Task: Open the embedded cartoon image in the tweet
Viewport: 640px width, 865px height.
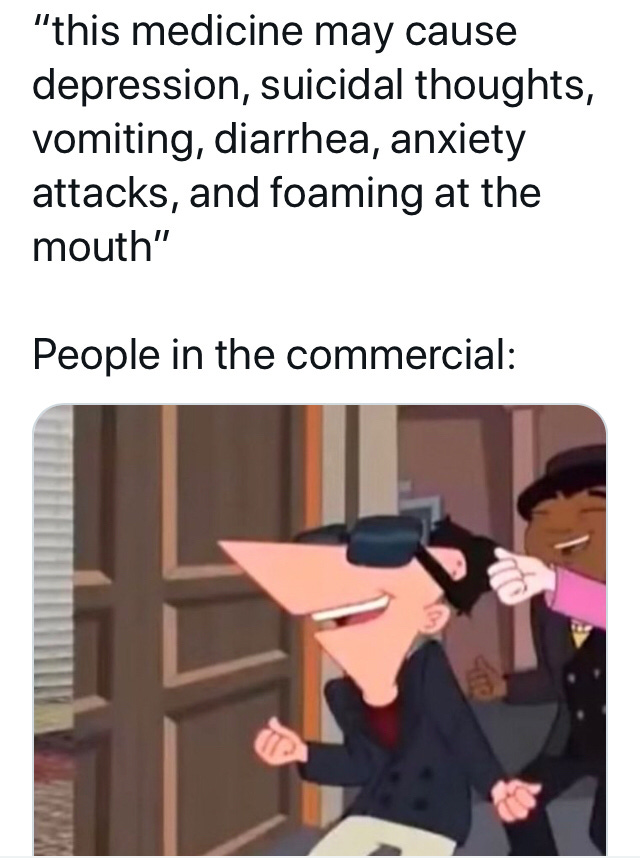Action: (x=319, y=629)
